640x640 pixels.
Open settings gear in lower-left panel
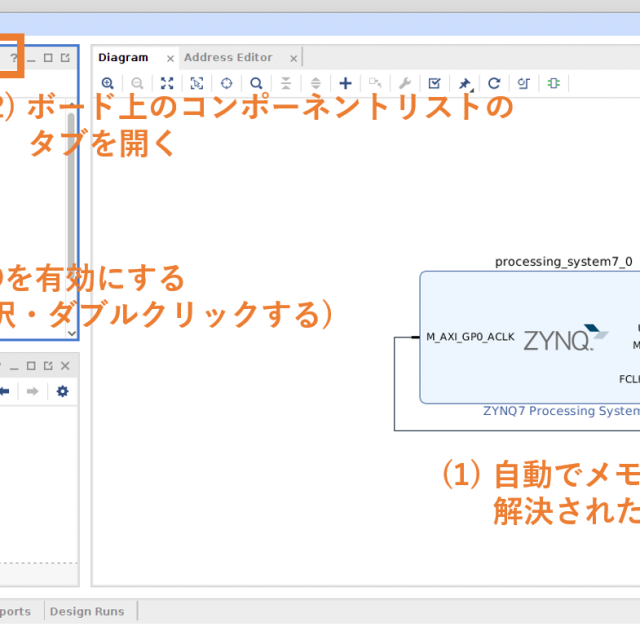tap(62, 391)
